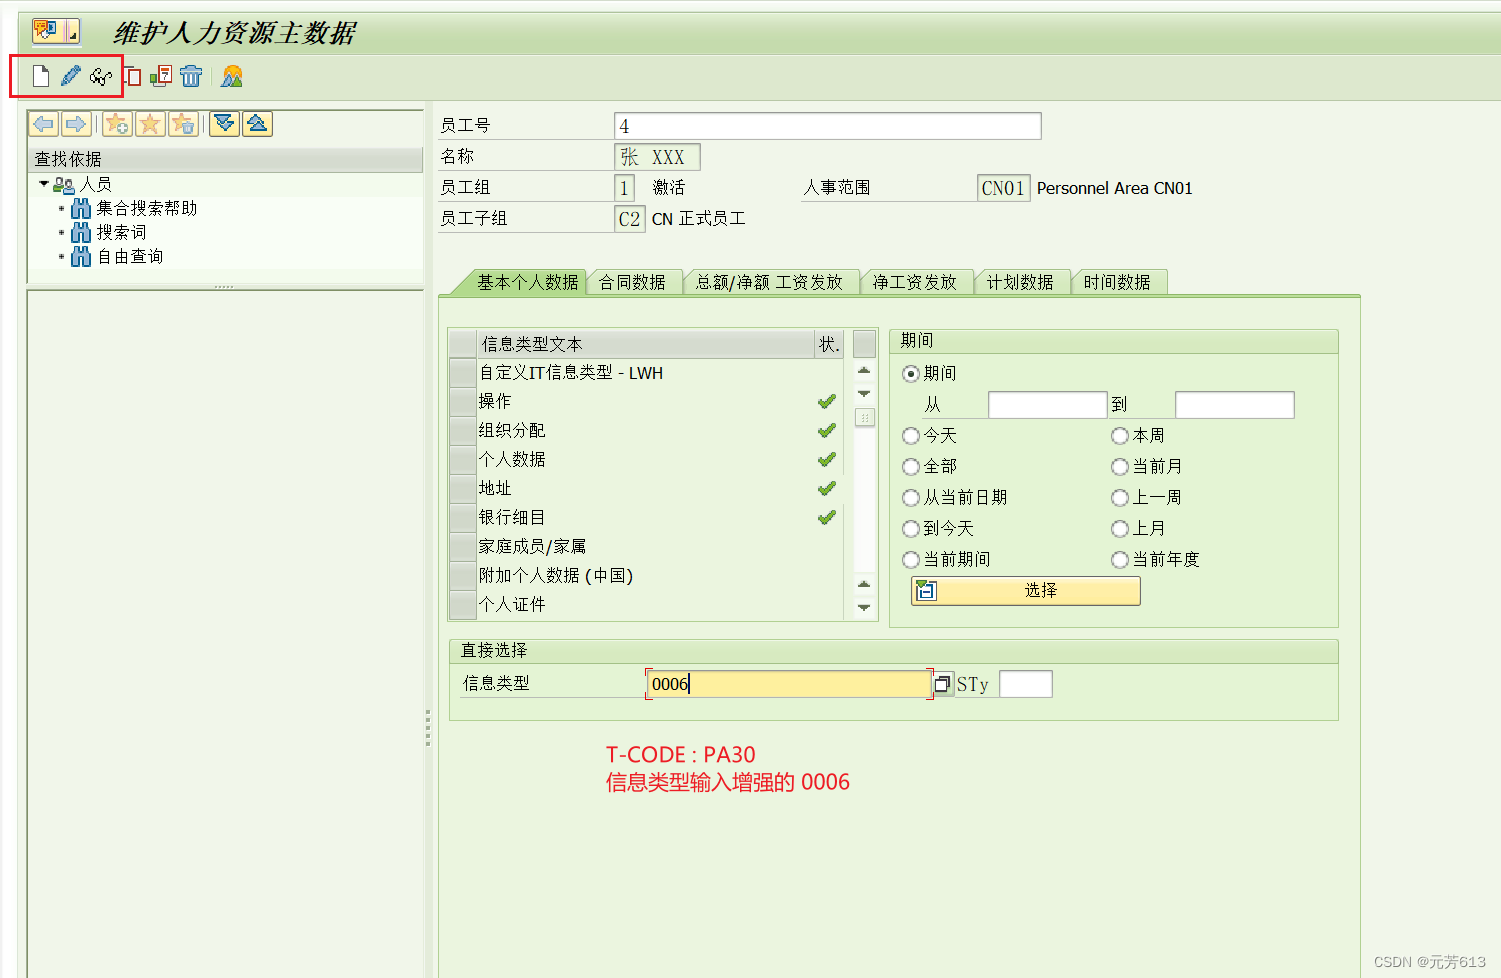Image resolution: width=1501 pixels, height=978 pixels.
Task: Click the plain favorites star icon
Action: click(x=150, y=124)
